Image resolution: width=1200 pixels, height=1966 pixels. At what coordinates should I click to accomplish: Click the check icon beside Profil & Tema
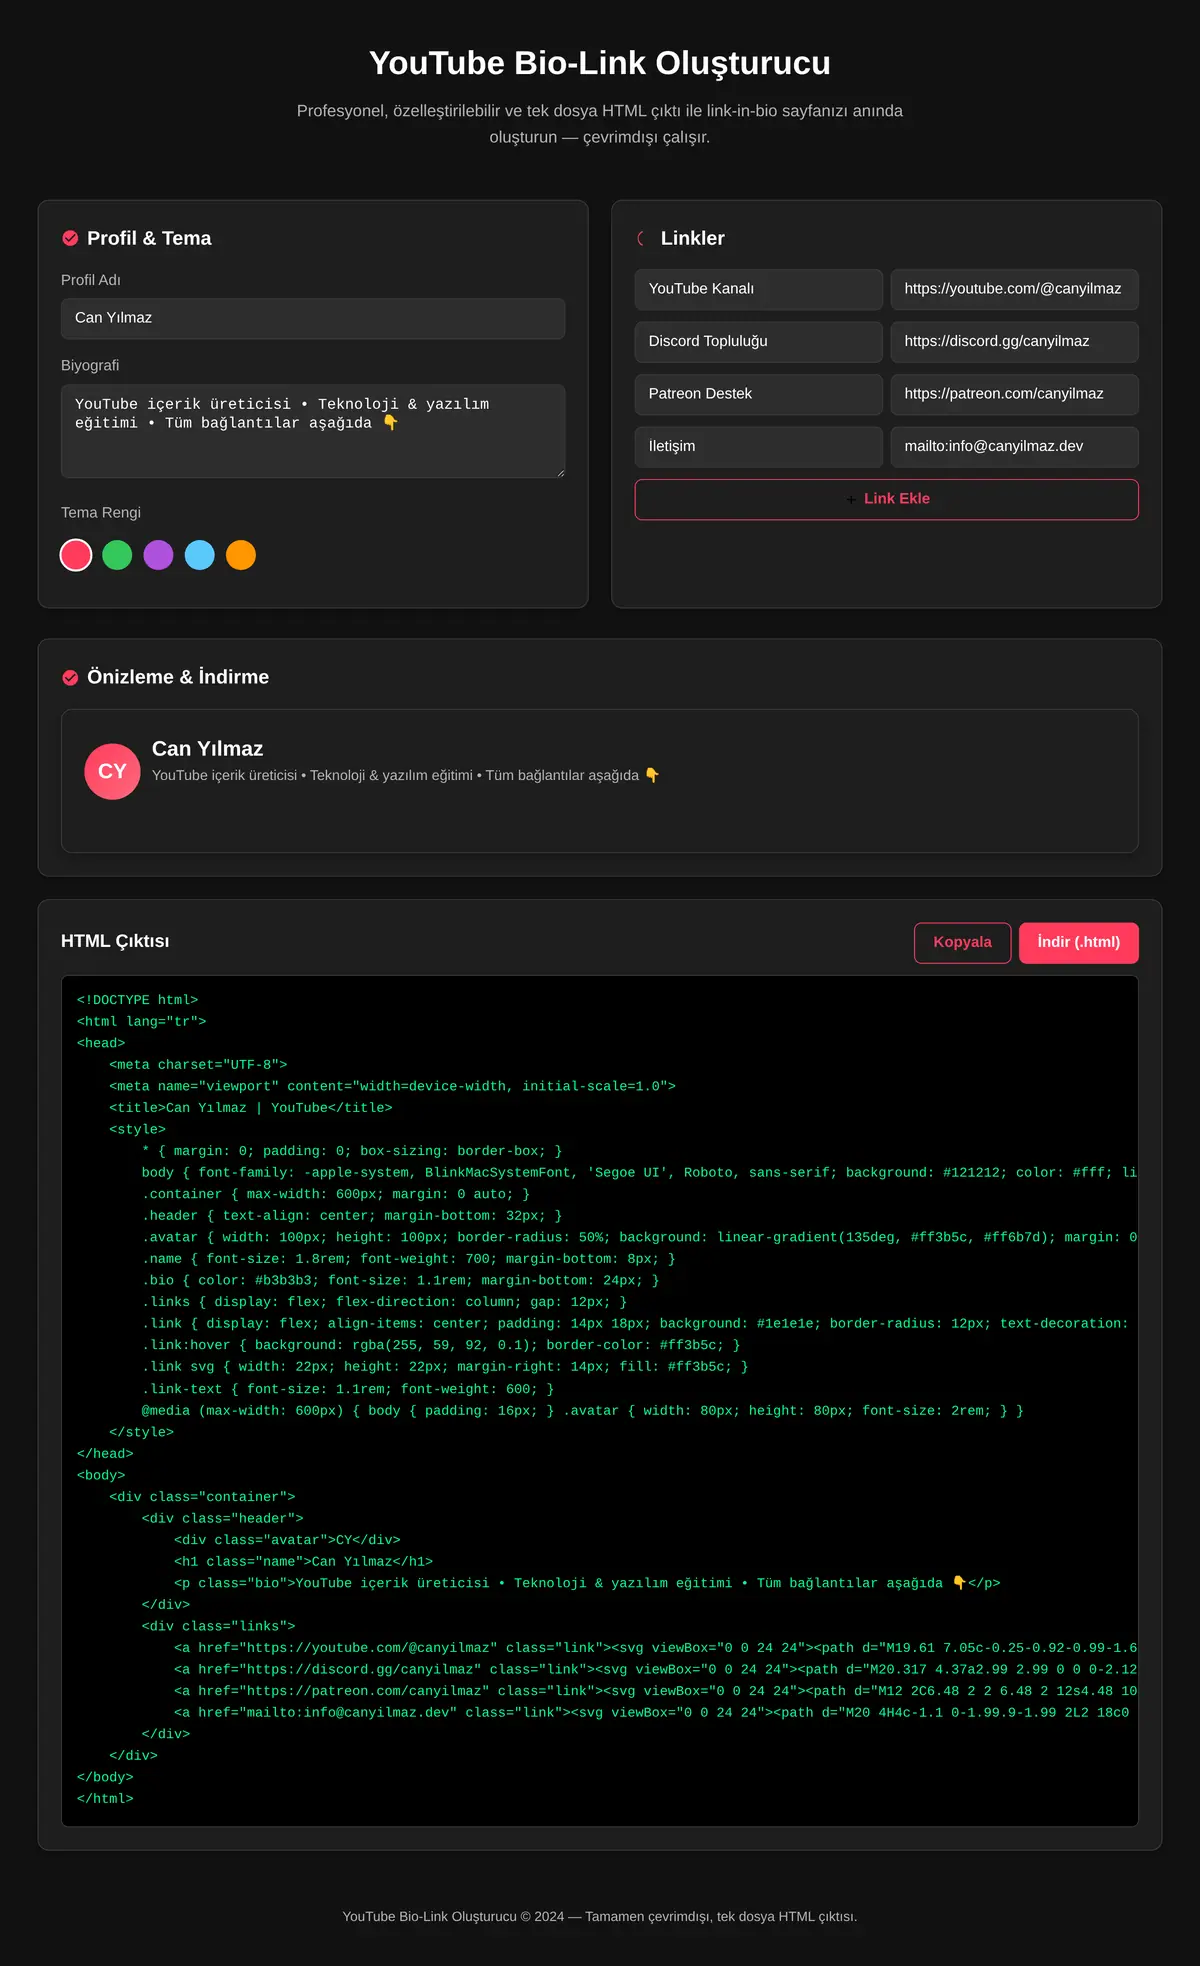(x=70, y=238)
